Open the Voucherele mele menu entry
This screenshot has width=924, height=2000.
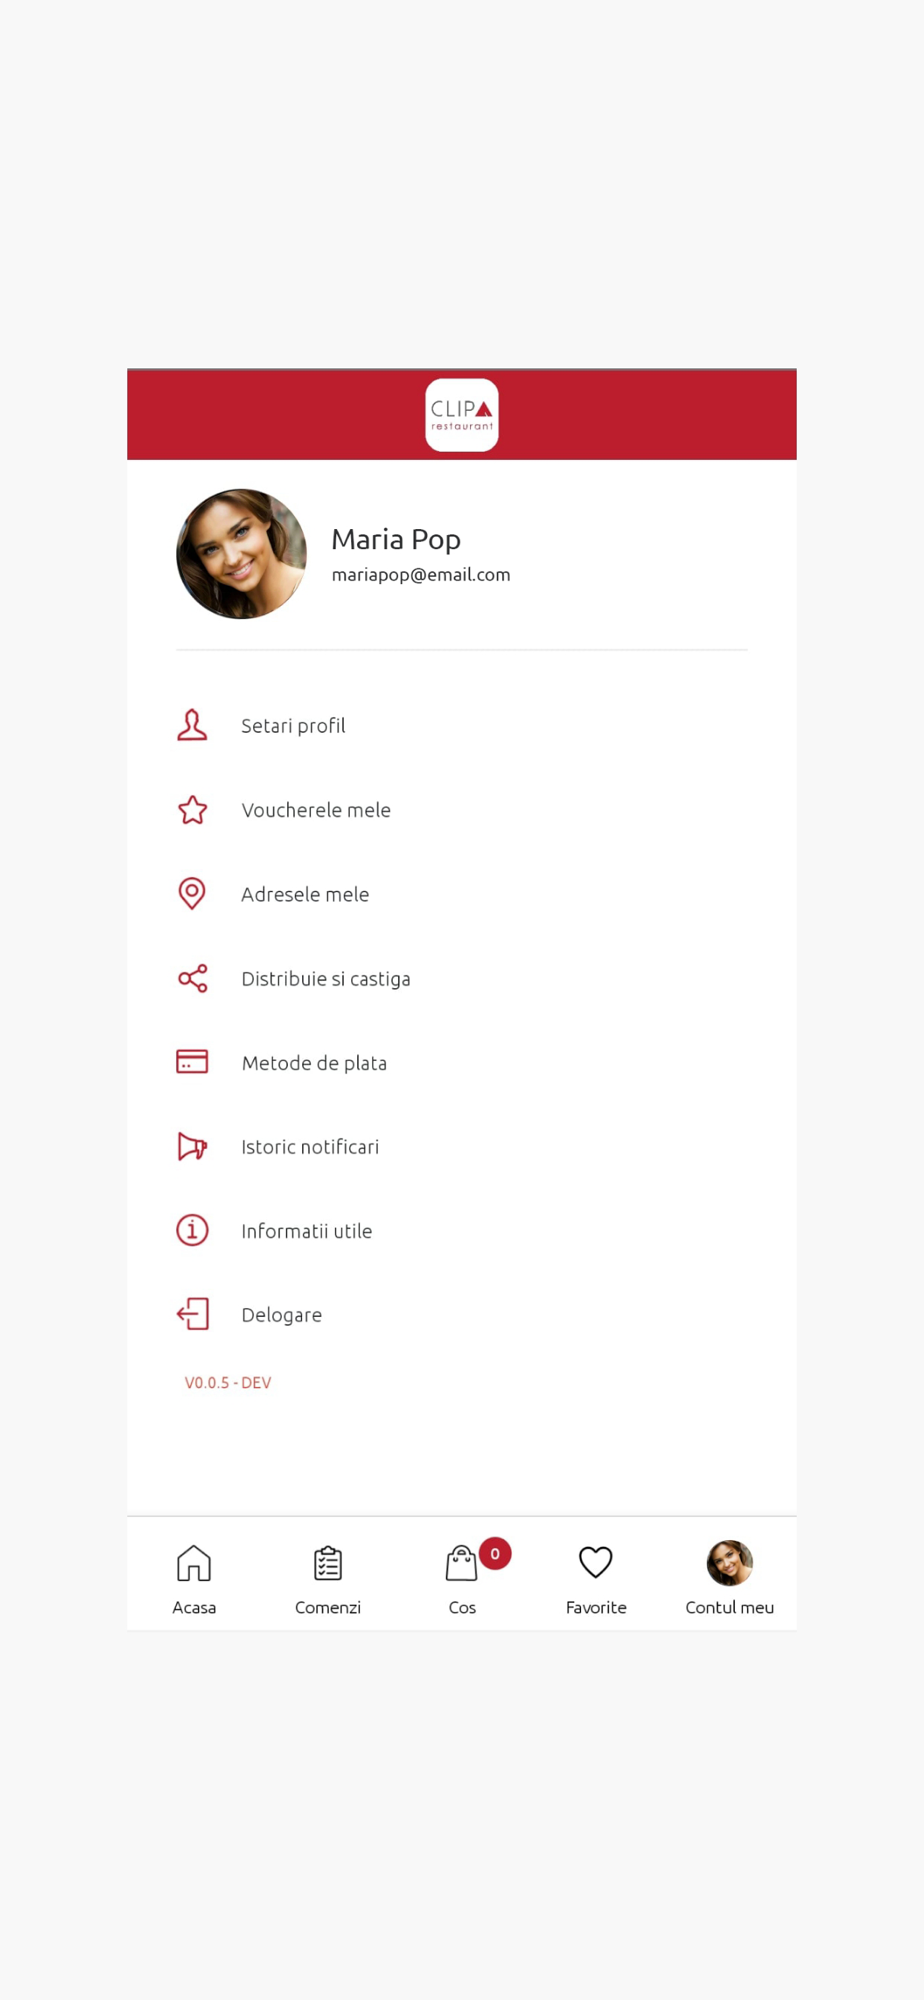462,810
